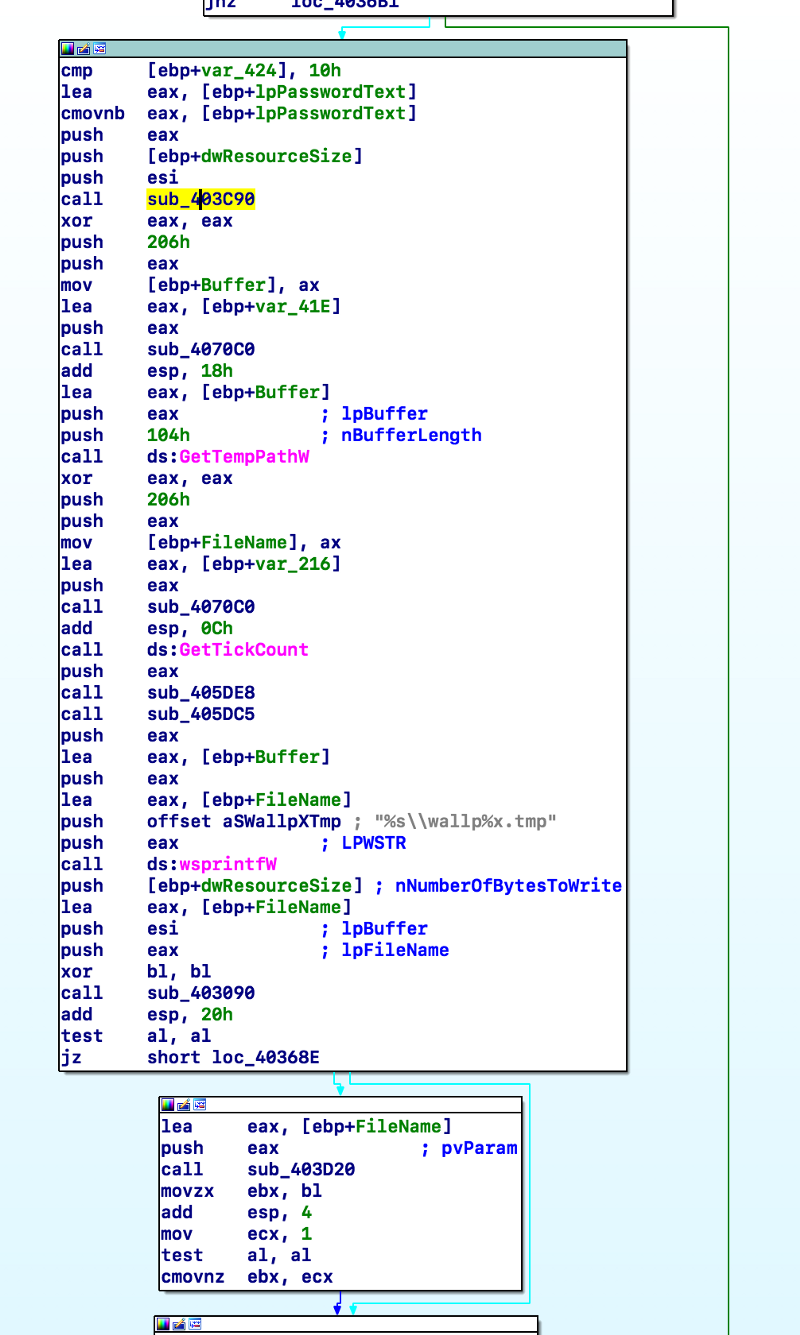Click the LPWSTR comment
The image size is (800, 1335).
point(374,843)
